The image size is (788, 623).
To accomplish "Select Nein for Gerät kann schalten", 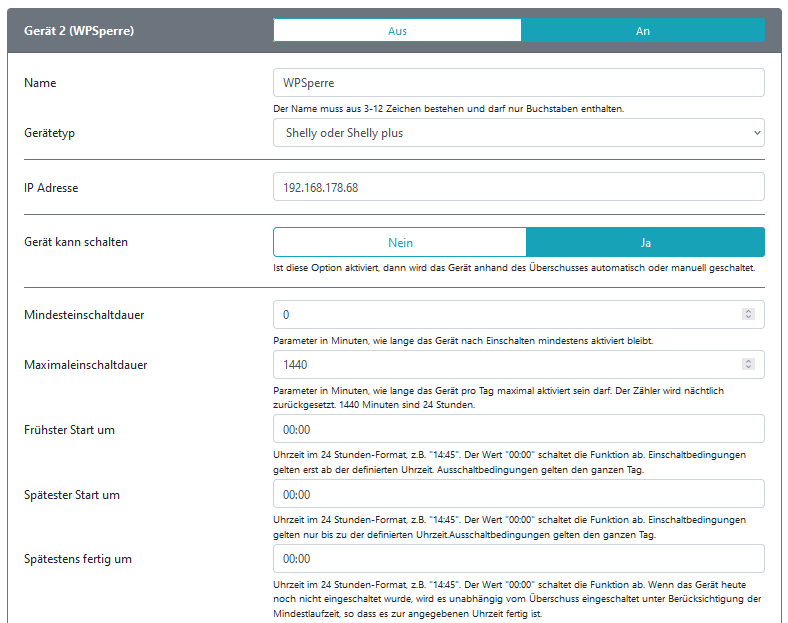I will point(400,242).
